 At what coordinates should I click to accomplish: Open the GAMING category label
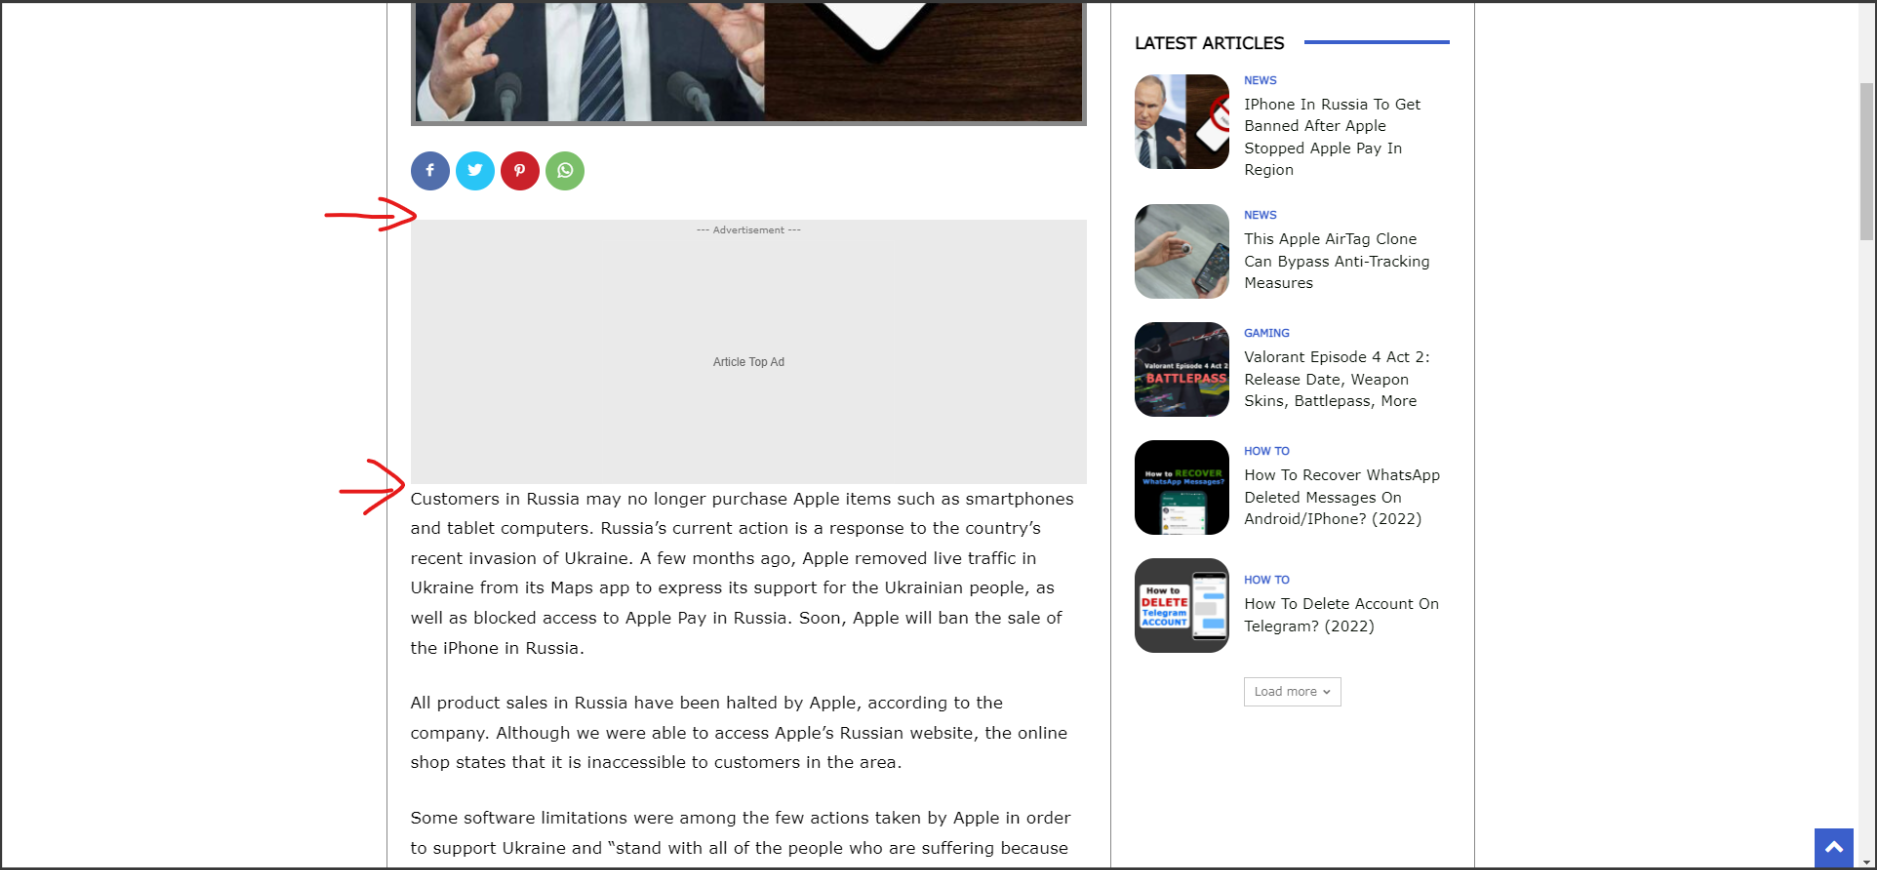[1267, 333]
